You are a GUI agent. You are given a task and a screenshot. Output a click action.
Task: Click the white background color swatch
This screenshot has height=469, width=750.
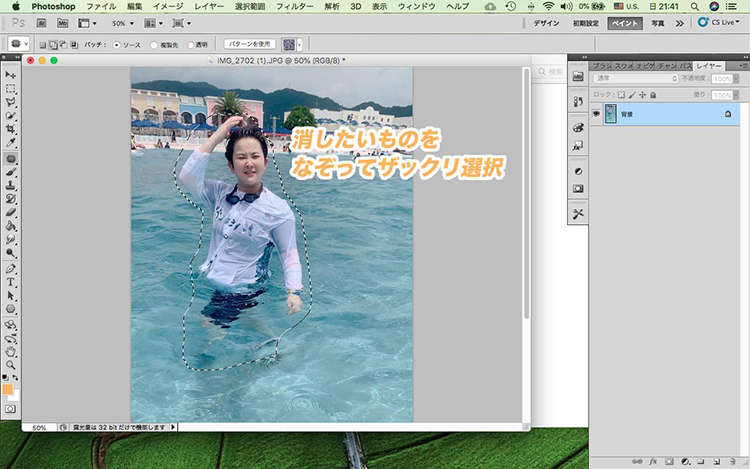click(16, 396)
